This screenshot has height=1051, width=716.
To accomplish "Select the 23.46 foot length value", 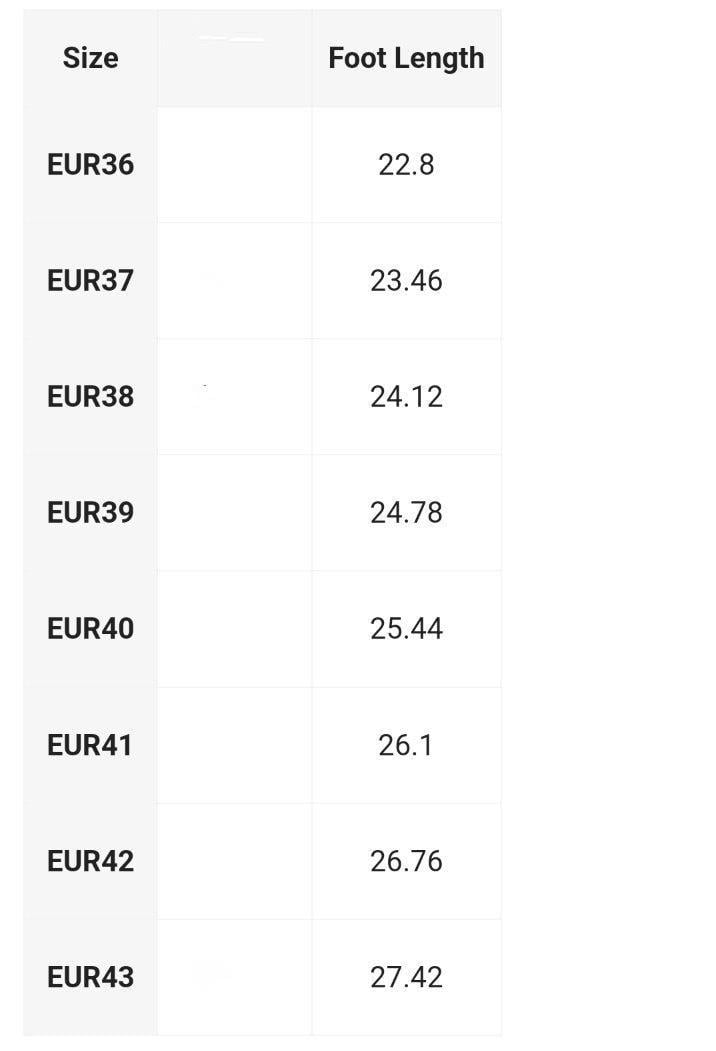I will point(406,281).
